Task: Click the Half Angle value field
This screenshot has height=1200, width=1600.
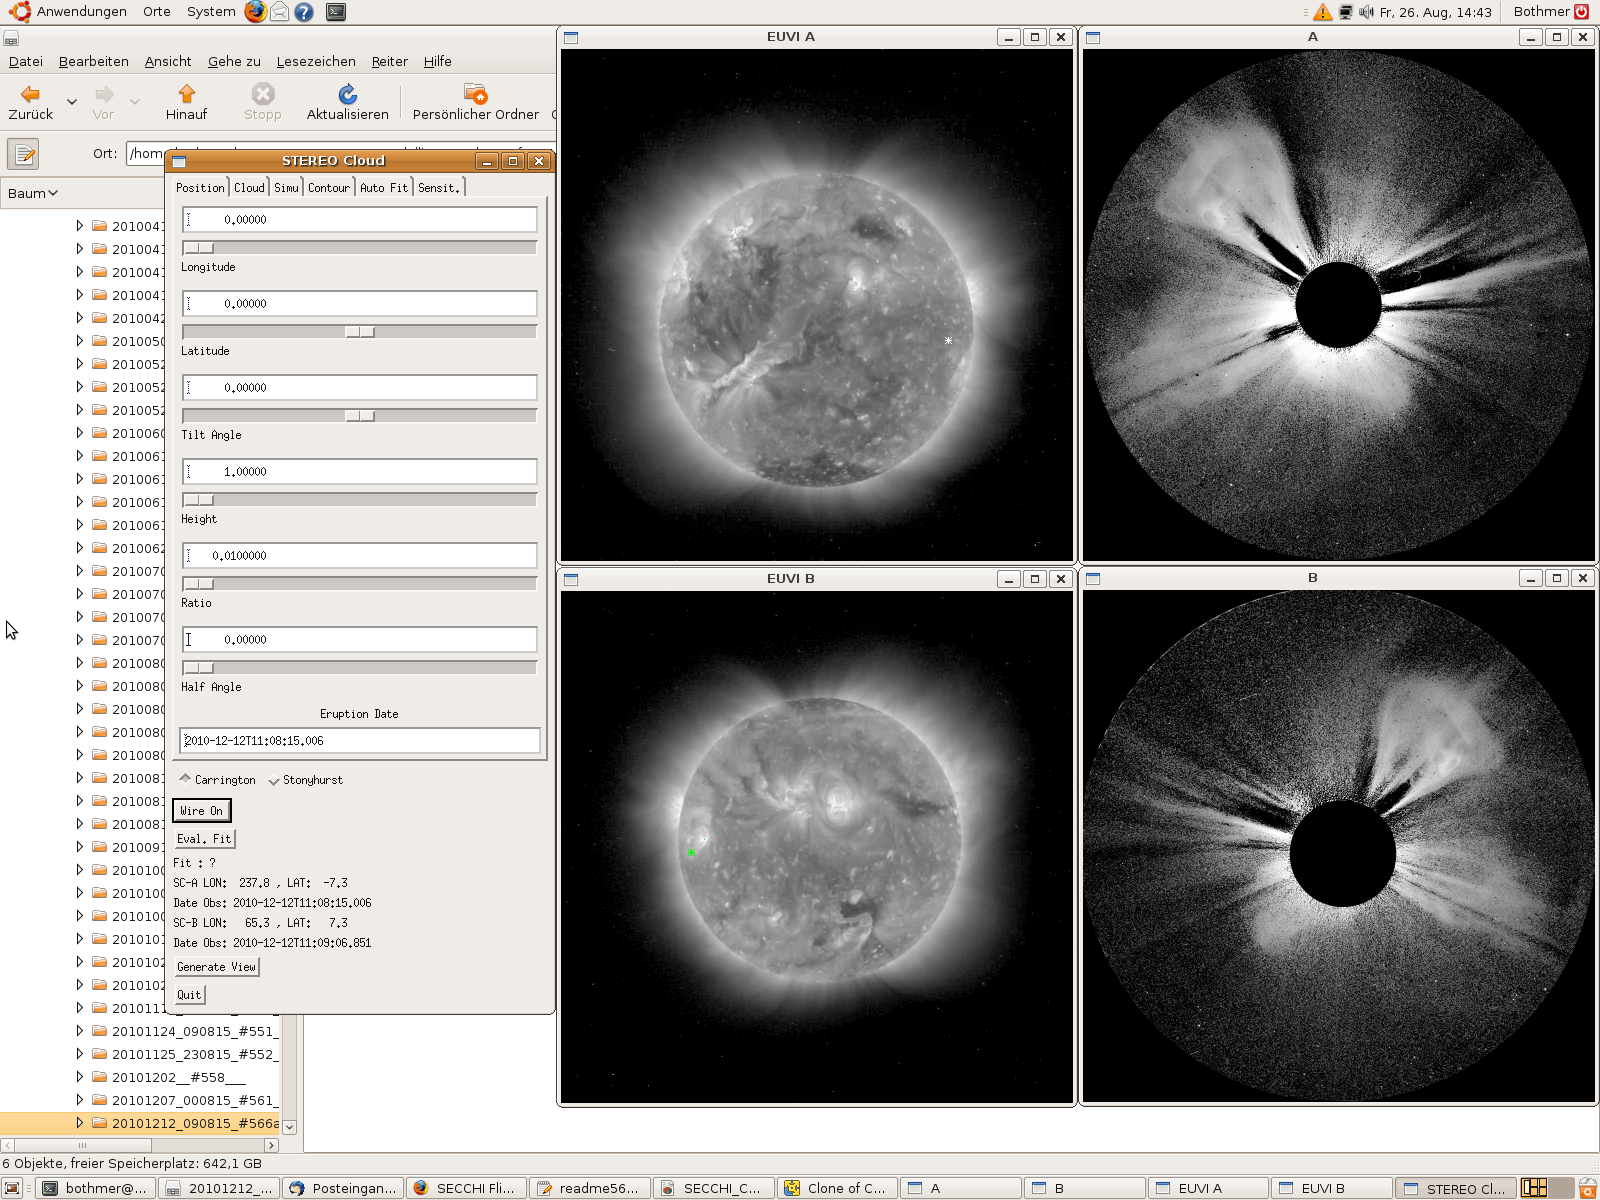Action: coord(360,639)
